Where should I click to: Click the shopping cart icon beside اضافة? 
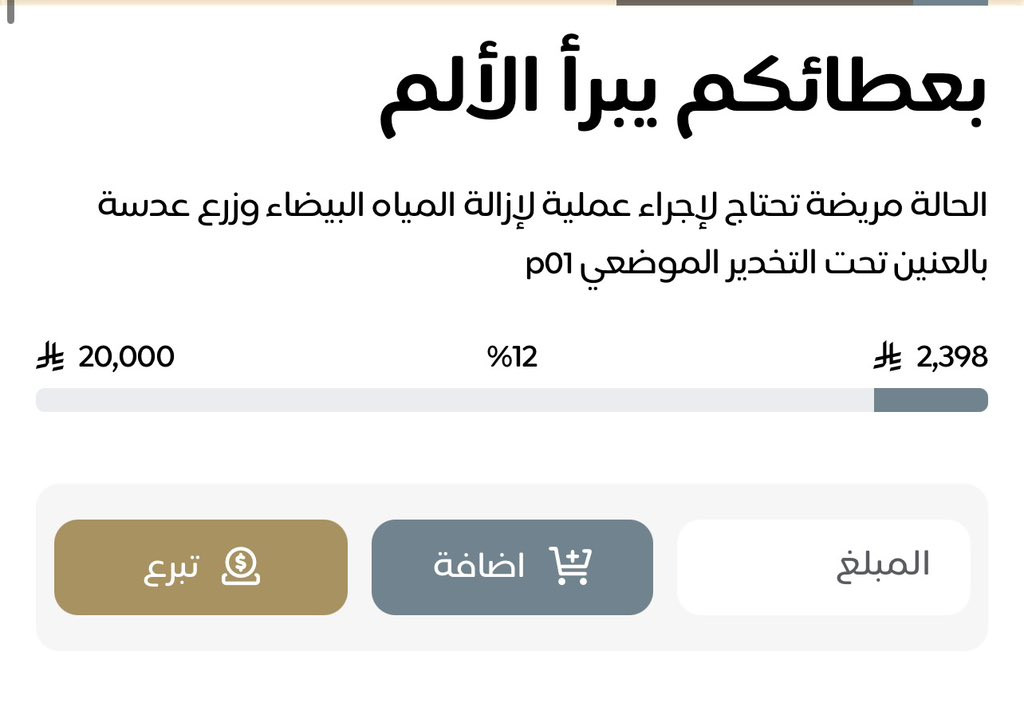[570, 566]
